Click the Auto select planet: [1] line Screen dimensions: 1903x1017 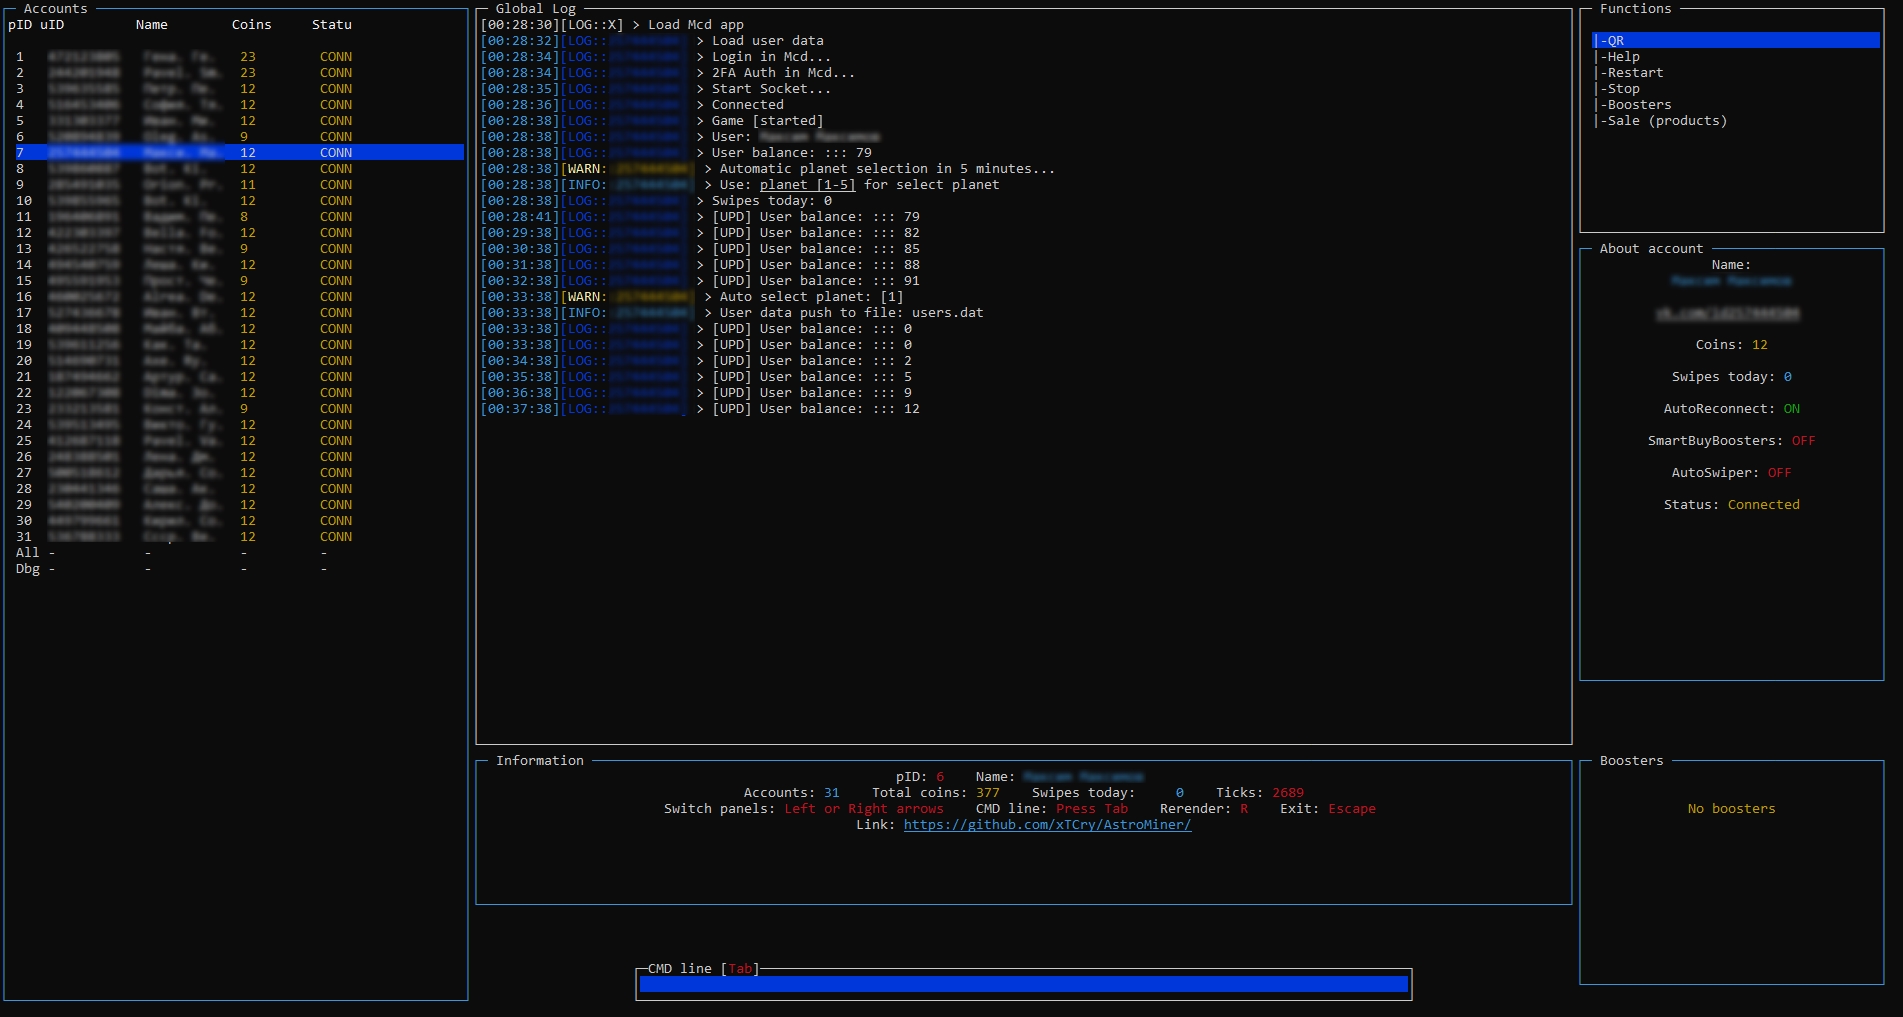(x=692, y=297)
